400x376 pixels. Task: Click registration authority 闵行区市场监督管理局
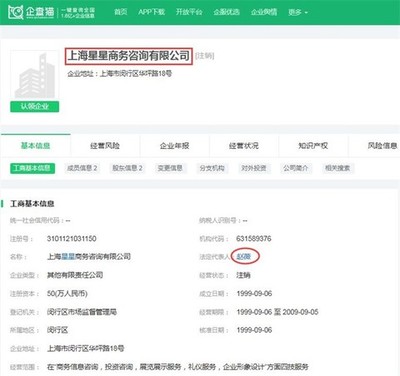coord(82,312)
